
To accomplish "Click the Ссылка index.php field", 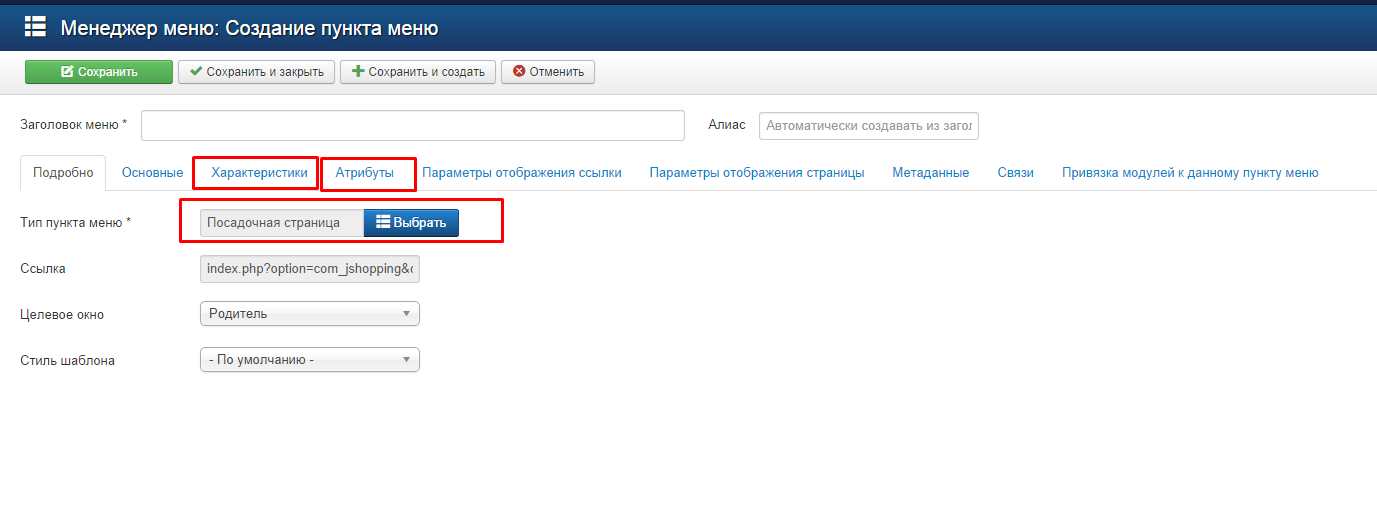I will [310, 269].
